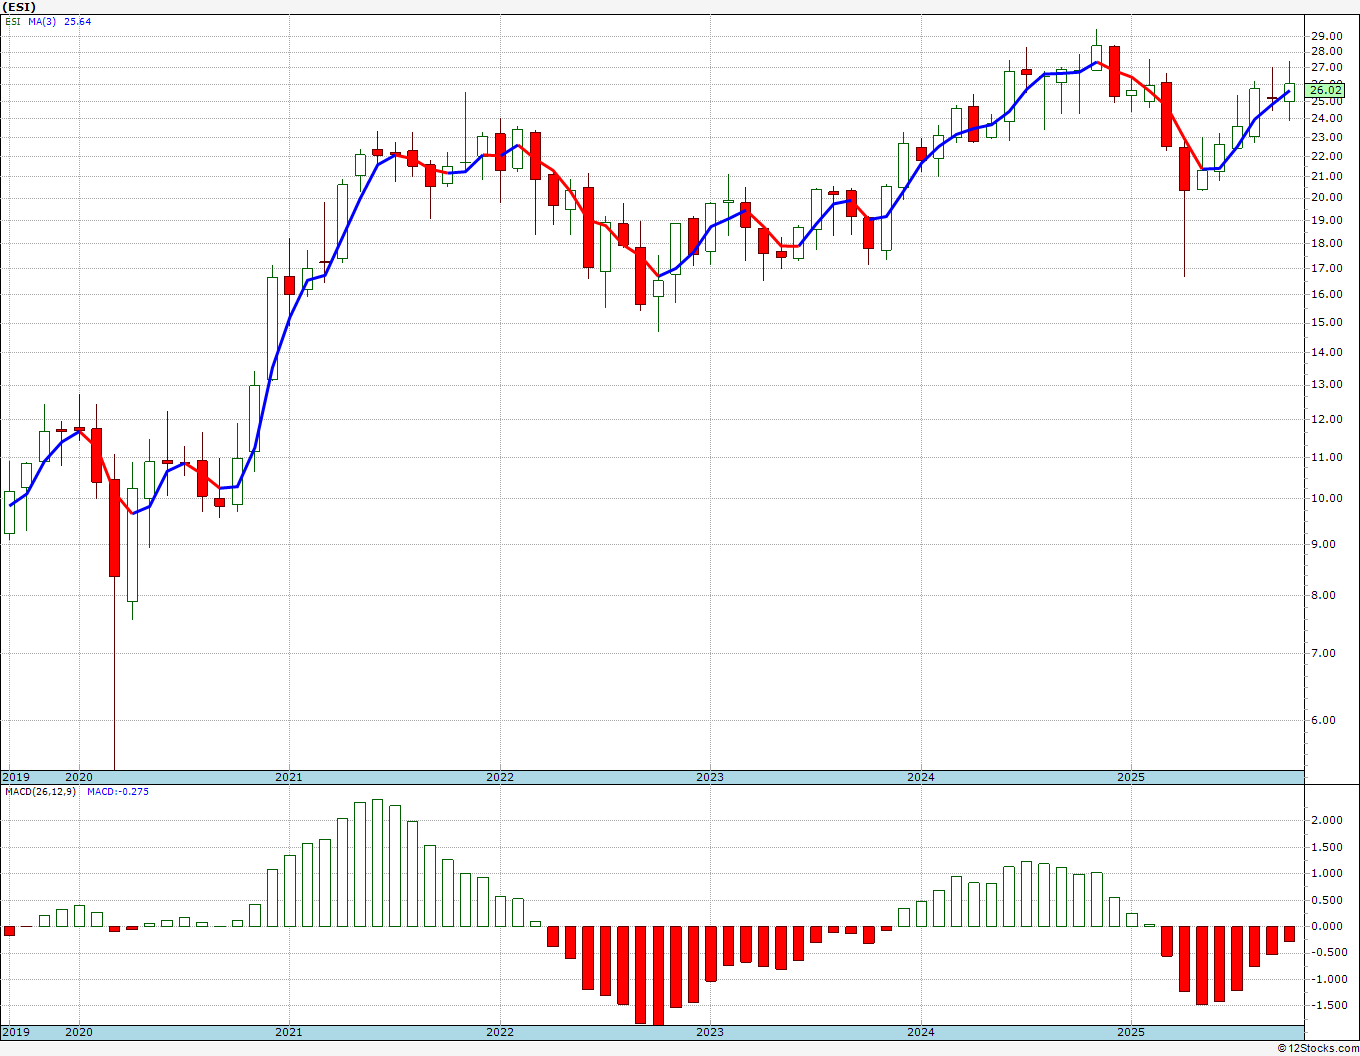1360x1056 pixels.
Task: Click 2019 on the price chart time axis
Action: coord(16,777)
